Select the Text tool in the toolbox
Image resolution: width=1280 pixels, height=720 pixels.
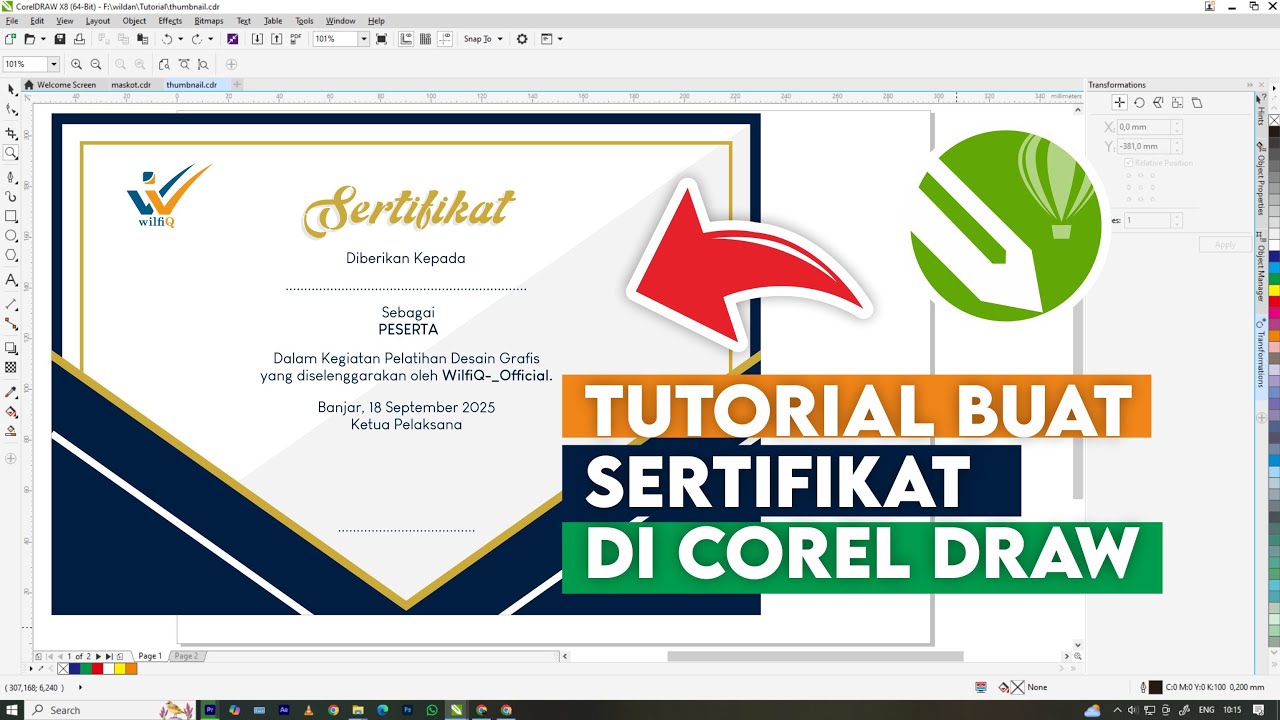click(x=11, y=280)
